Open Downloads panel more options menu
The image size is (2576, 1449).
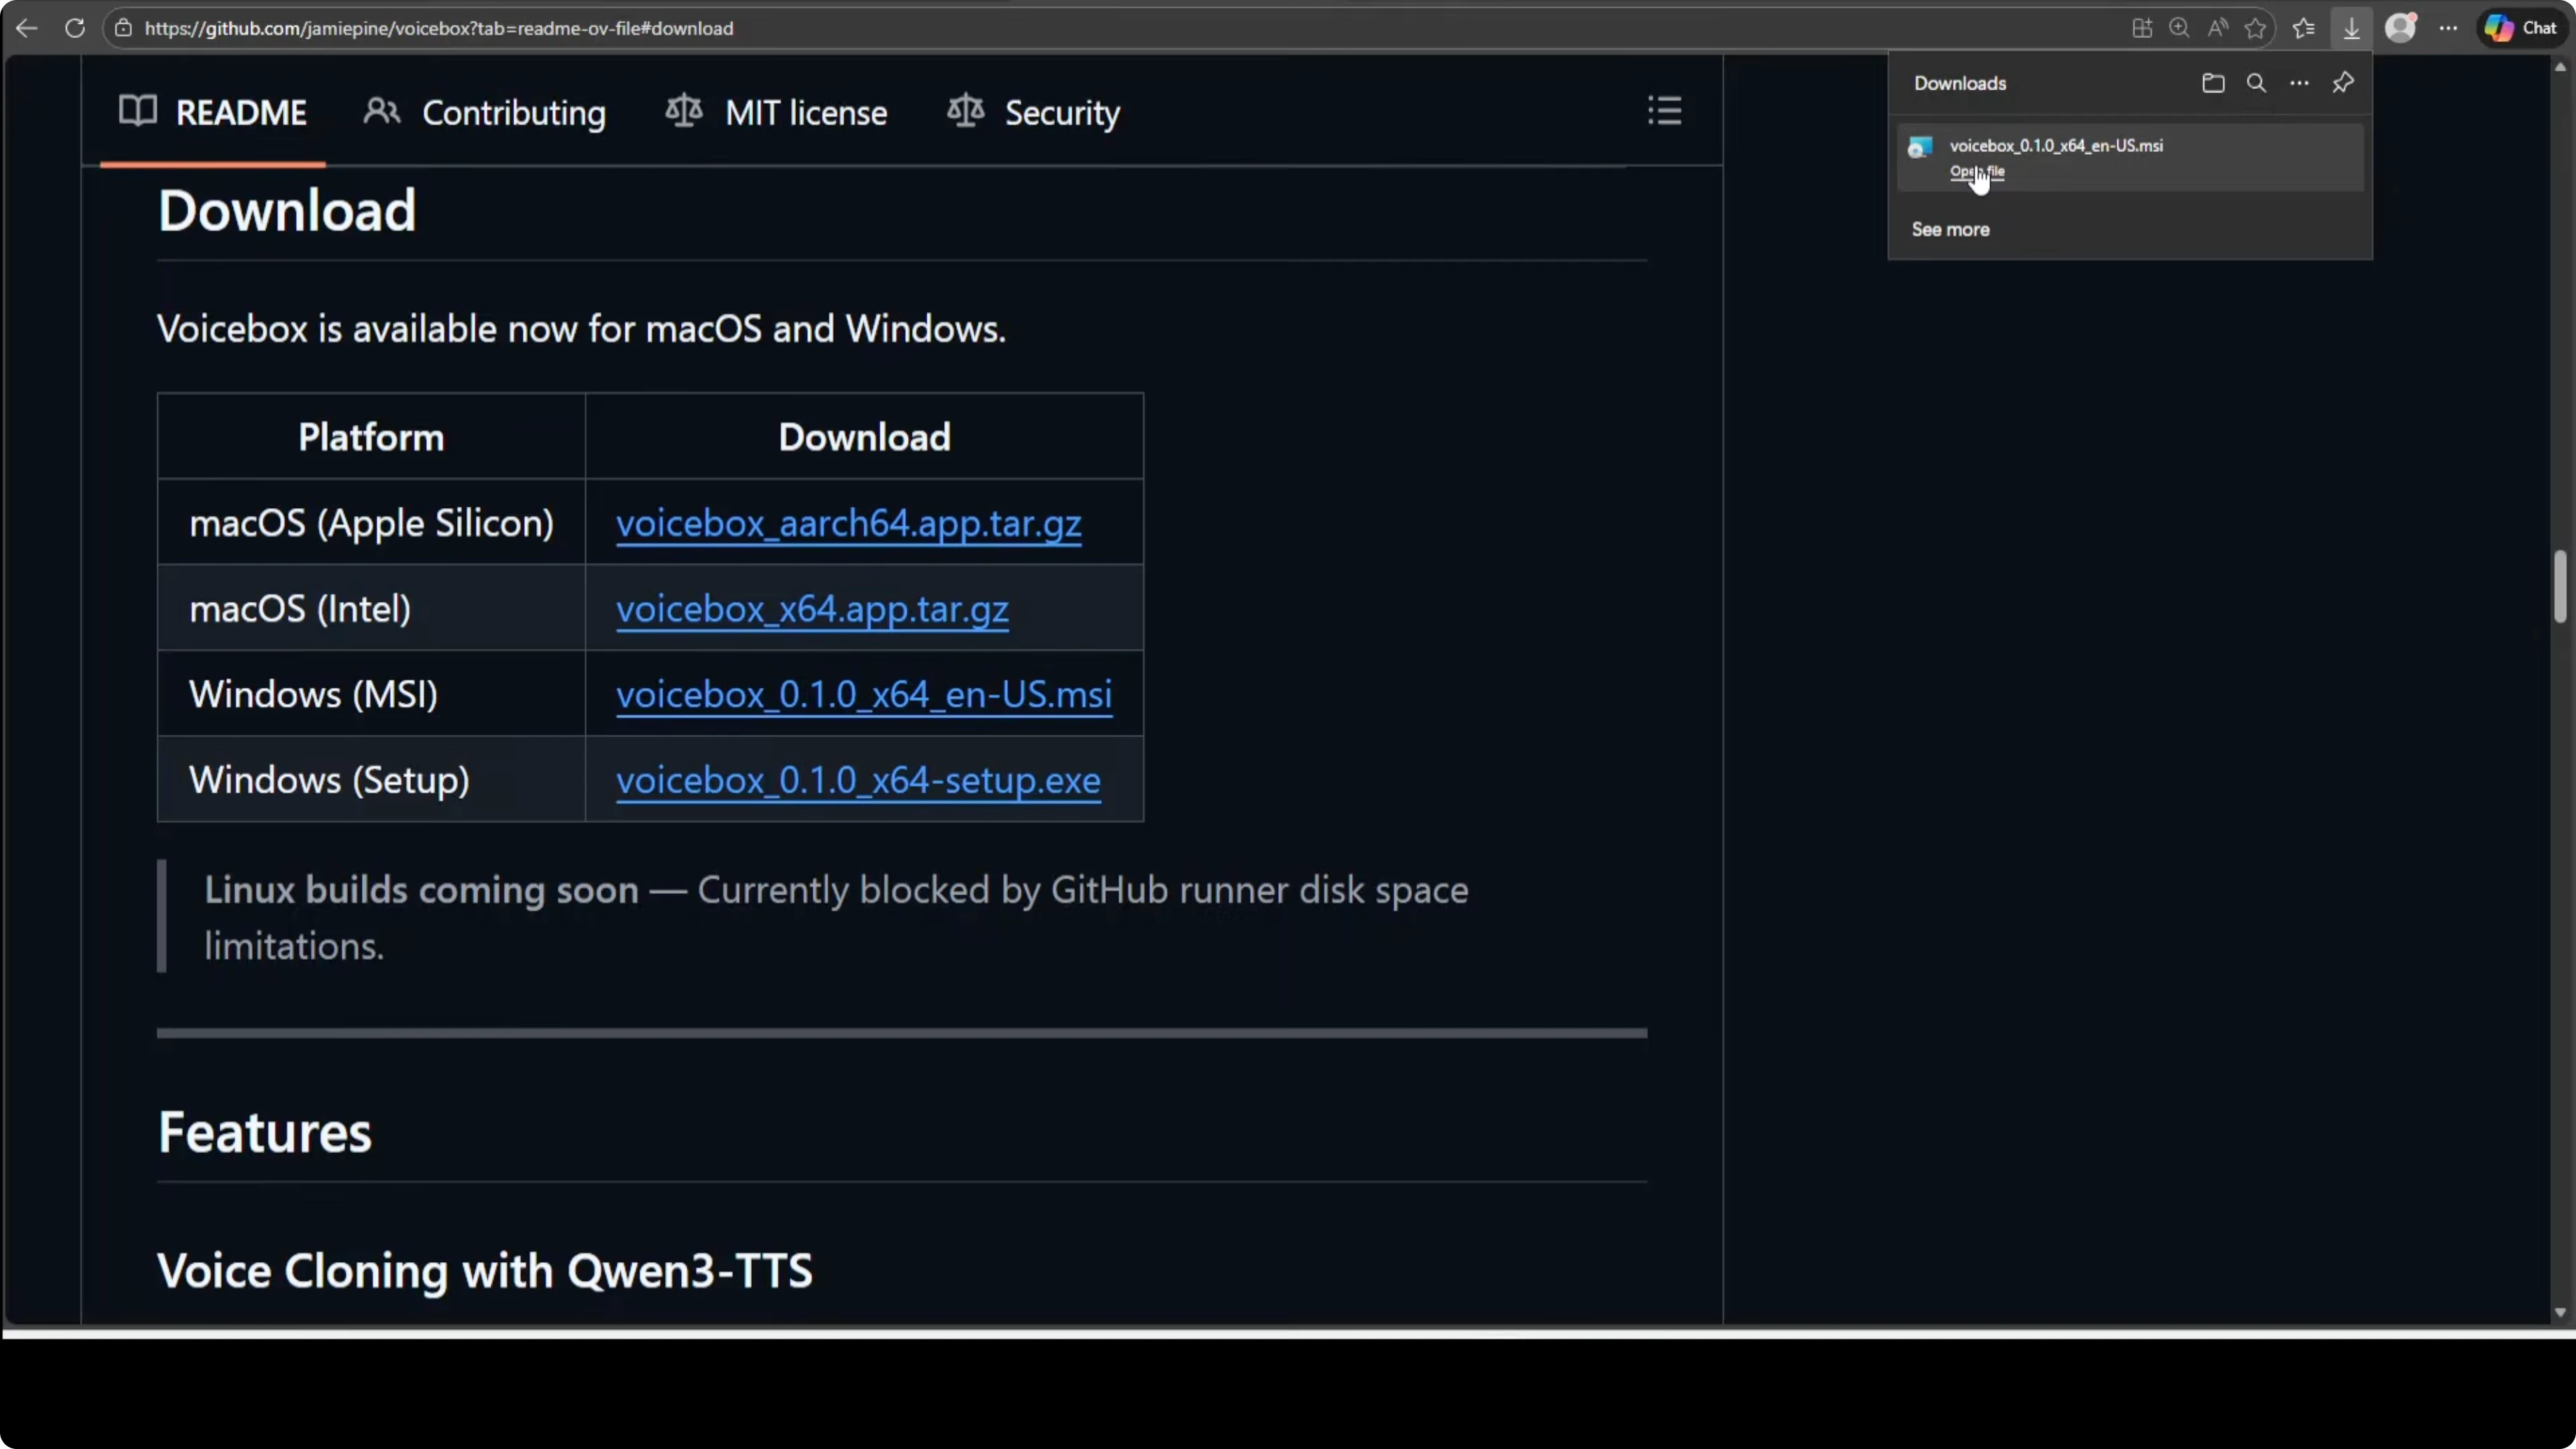tap(2299, 83)
